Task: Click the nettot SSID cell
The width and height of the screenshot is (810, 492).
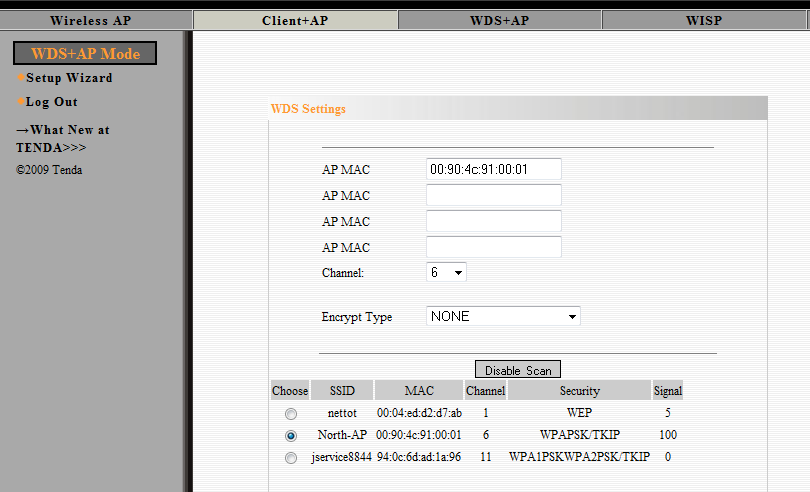Action: point(342,413)
